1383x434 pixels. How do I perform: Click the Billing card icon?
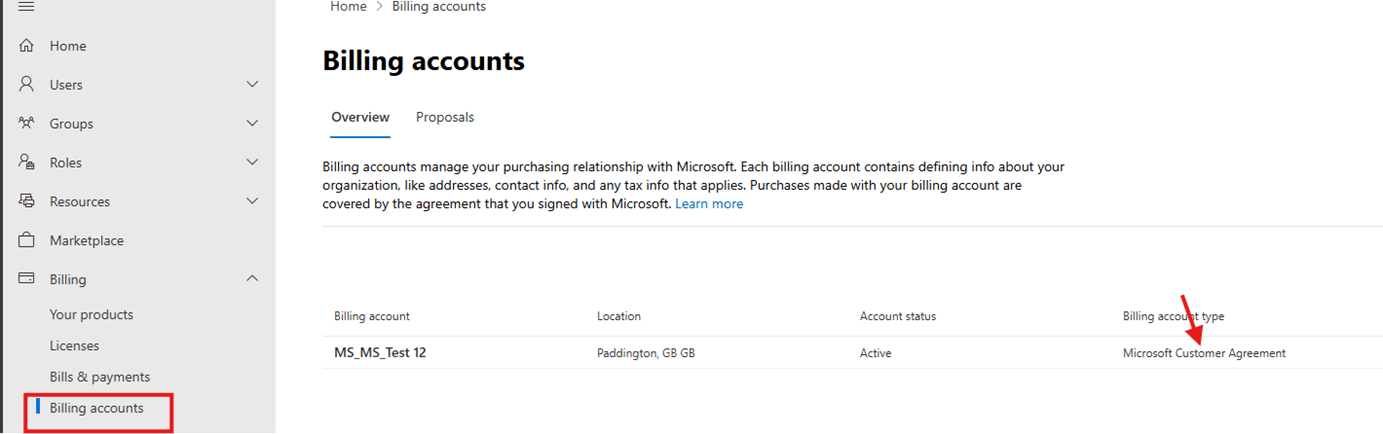(27, 280)
